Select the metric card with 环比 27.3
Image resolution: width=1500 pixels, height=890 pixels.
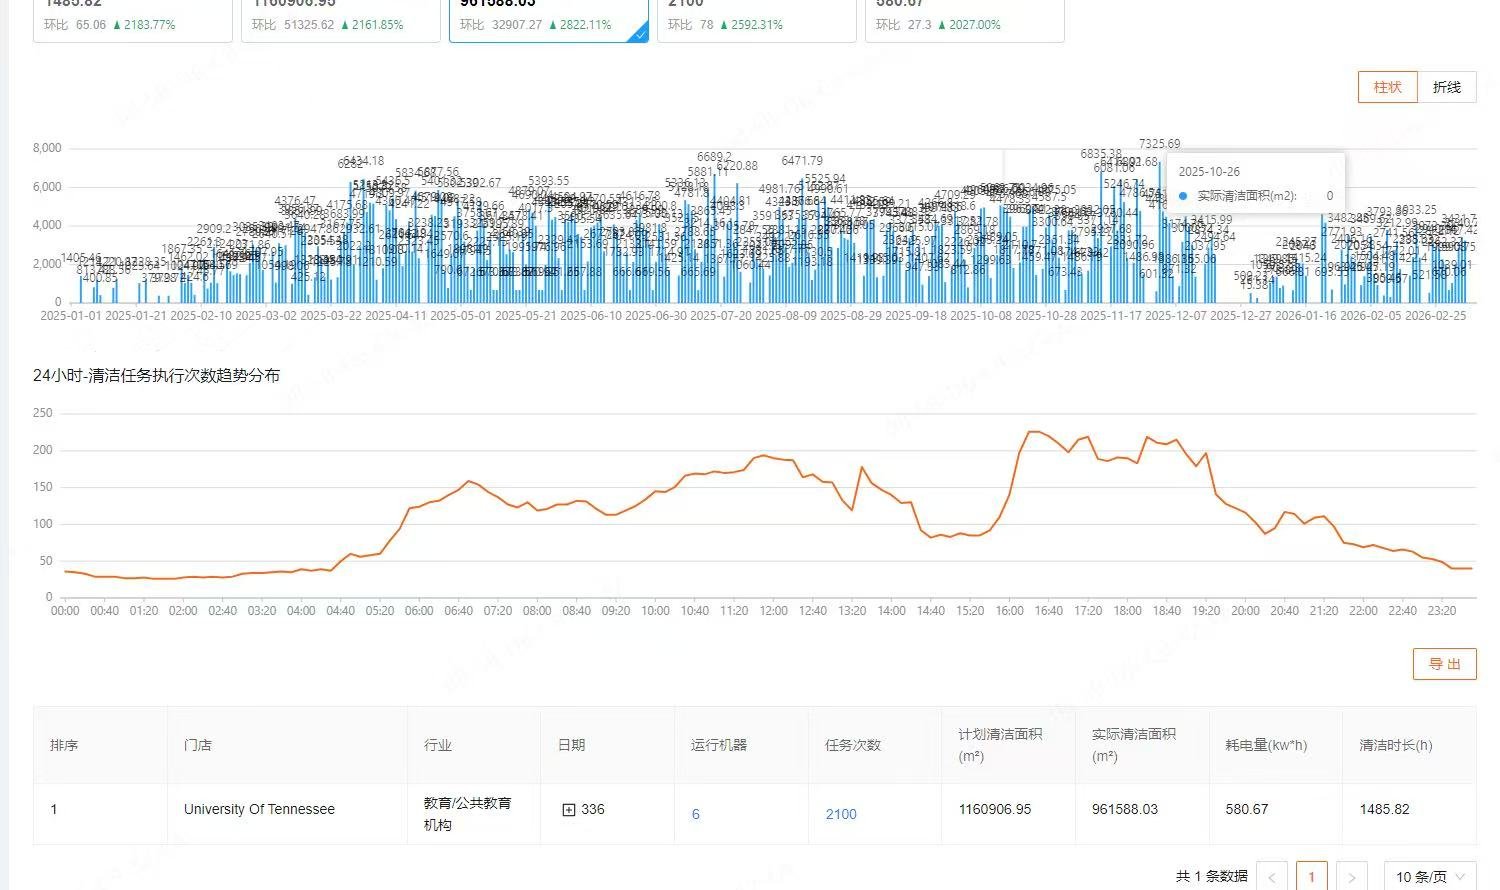pyautogui.click(x=965, y=20)
